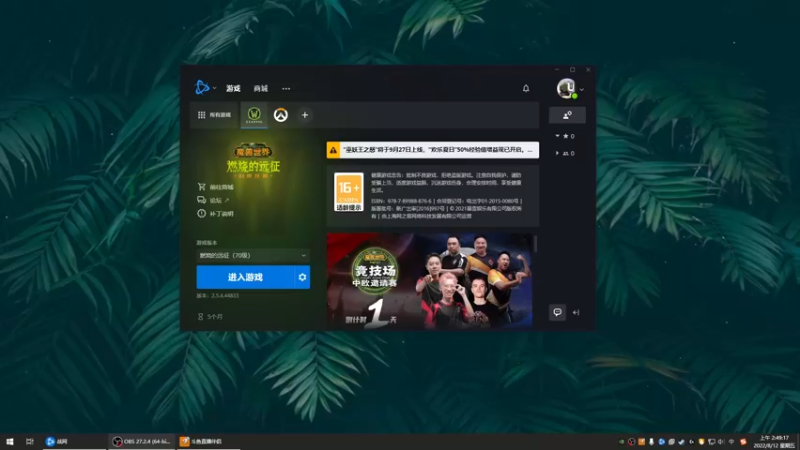Open the 论坛 forums link
This screenshot has width=800, height=450.
213,200
